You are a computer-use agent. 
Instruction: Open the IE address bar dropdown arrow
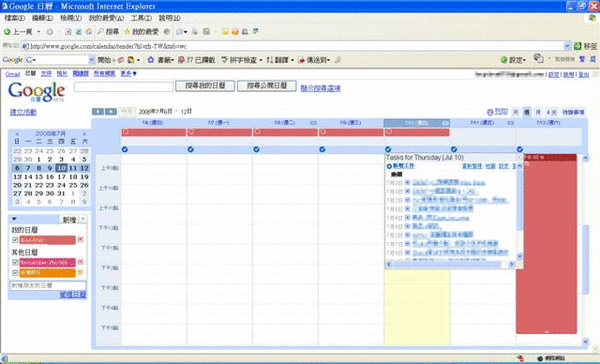tap(567, 46)
